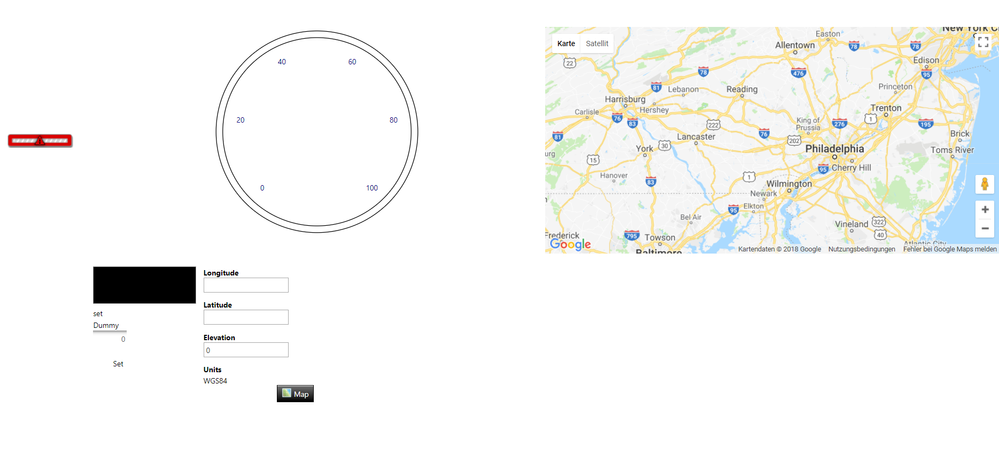Screen dimensions: 999x451
Task: Click Vineland on the map
Action: coord(852,224)
